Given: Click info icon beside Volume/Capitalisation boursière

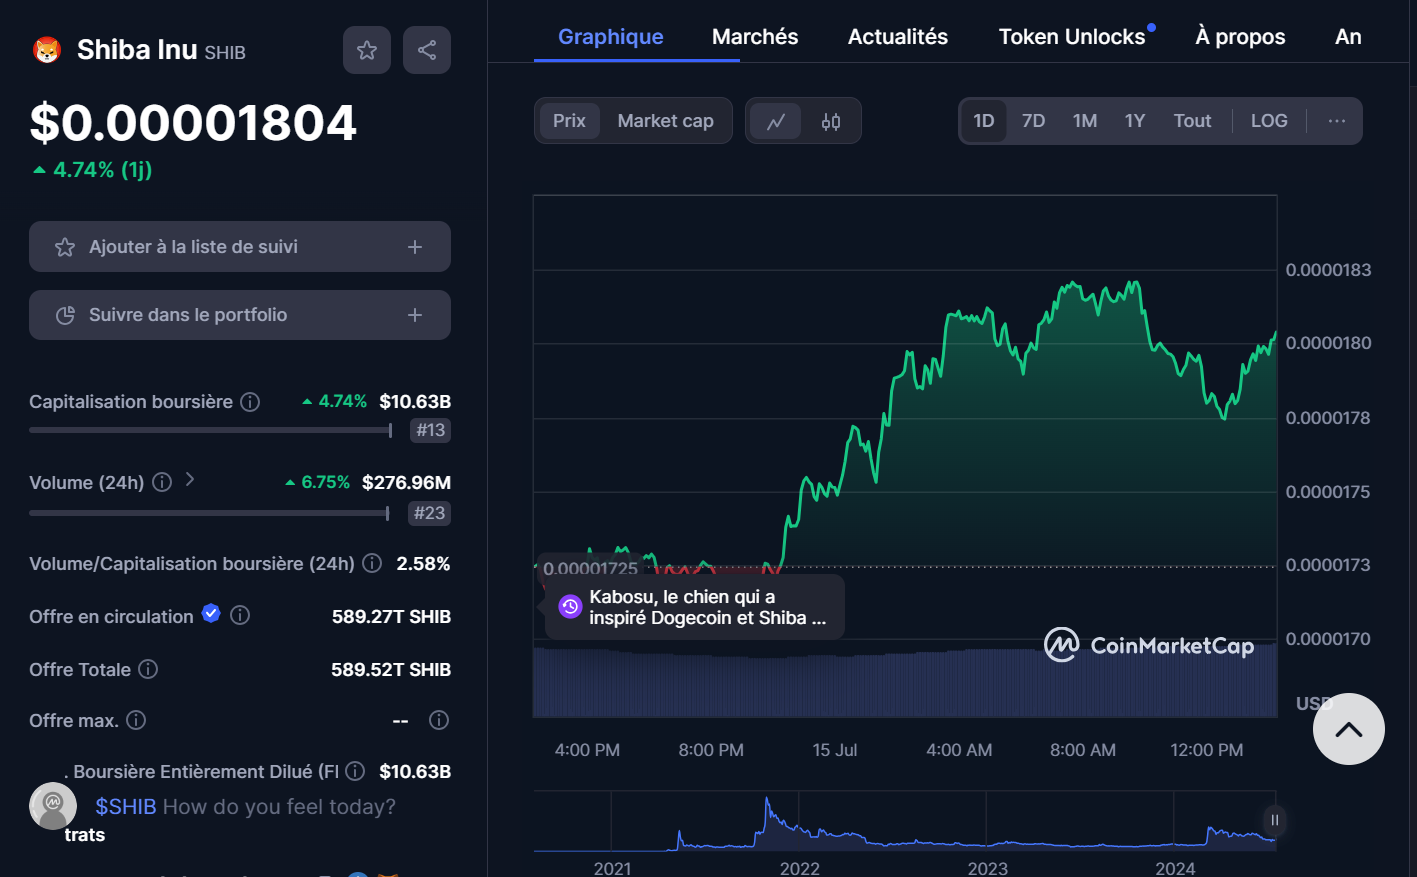Looking at the screenshot, I should 372,563.
